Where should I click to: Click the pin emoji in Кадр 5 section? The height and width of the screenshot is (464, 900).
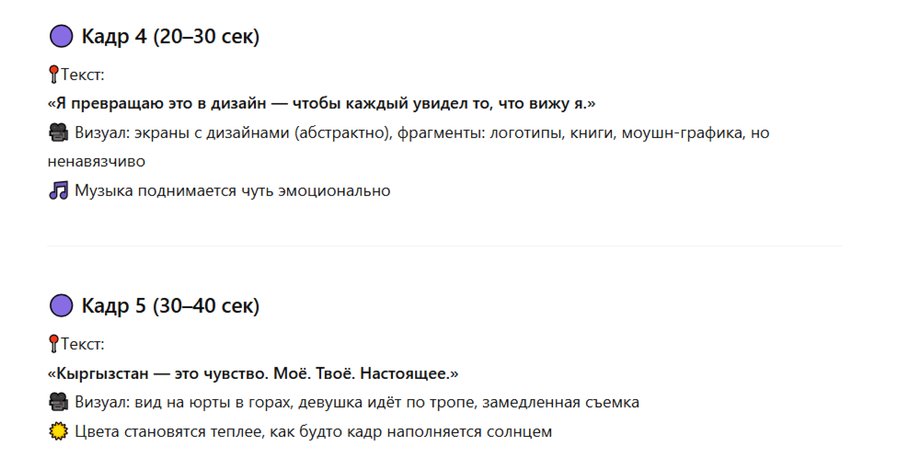(53, 344)
